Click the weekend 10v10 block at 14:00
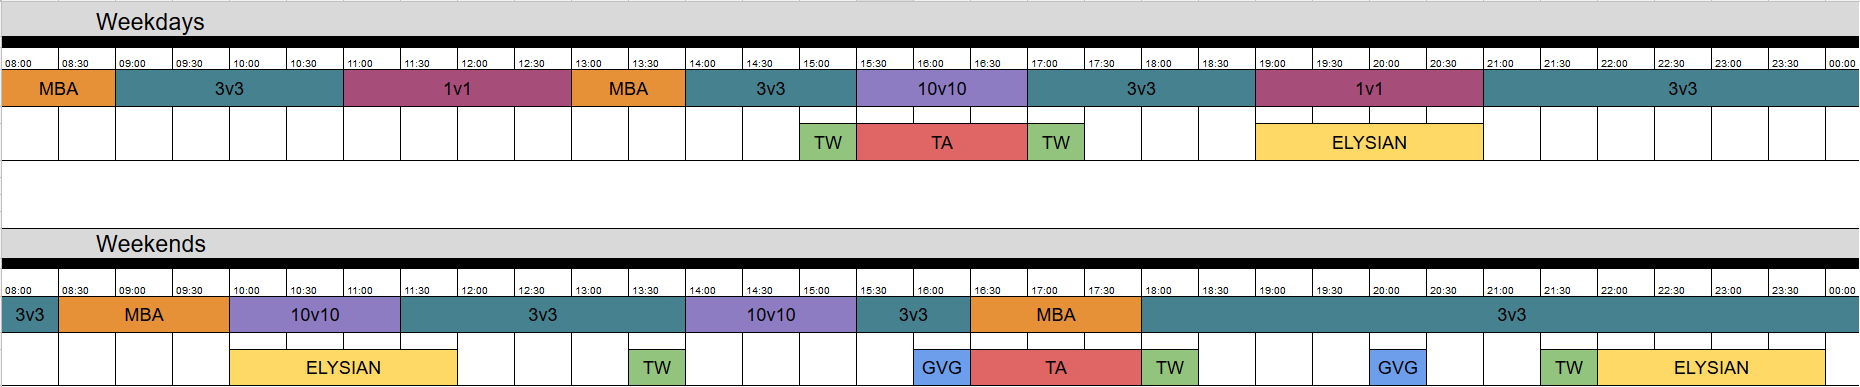Screen dimensions: 1860x387 click(x=771, y=314)
